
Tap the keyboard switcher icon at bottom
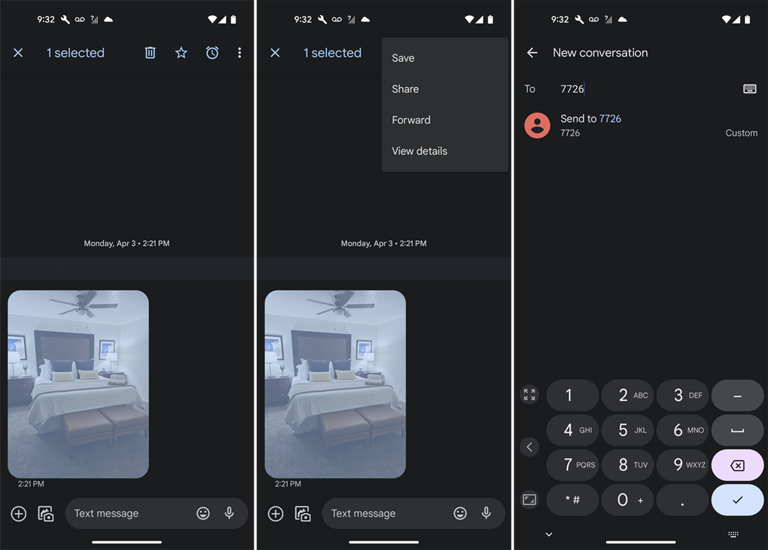coord(733,534)
